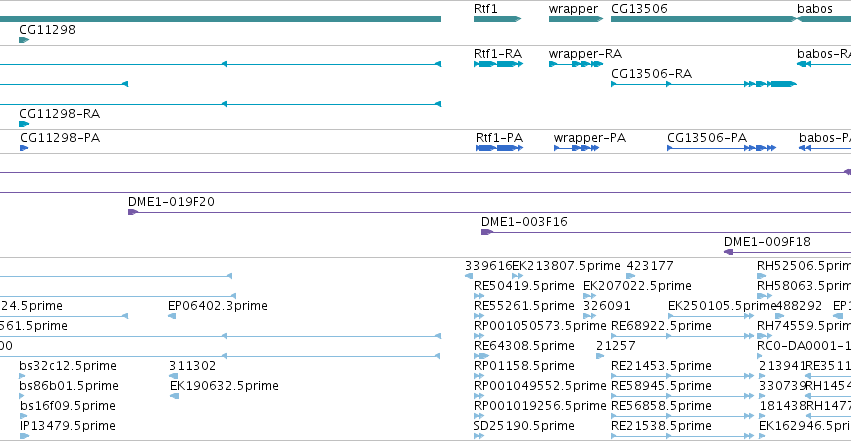
Task: Open the RE68922.5prime EST label
Action: pyautogui.click(x=661, y=327)
